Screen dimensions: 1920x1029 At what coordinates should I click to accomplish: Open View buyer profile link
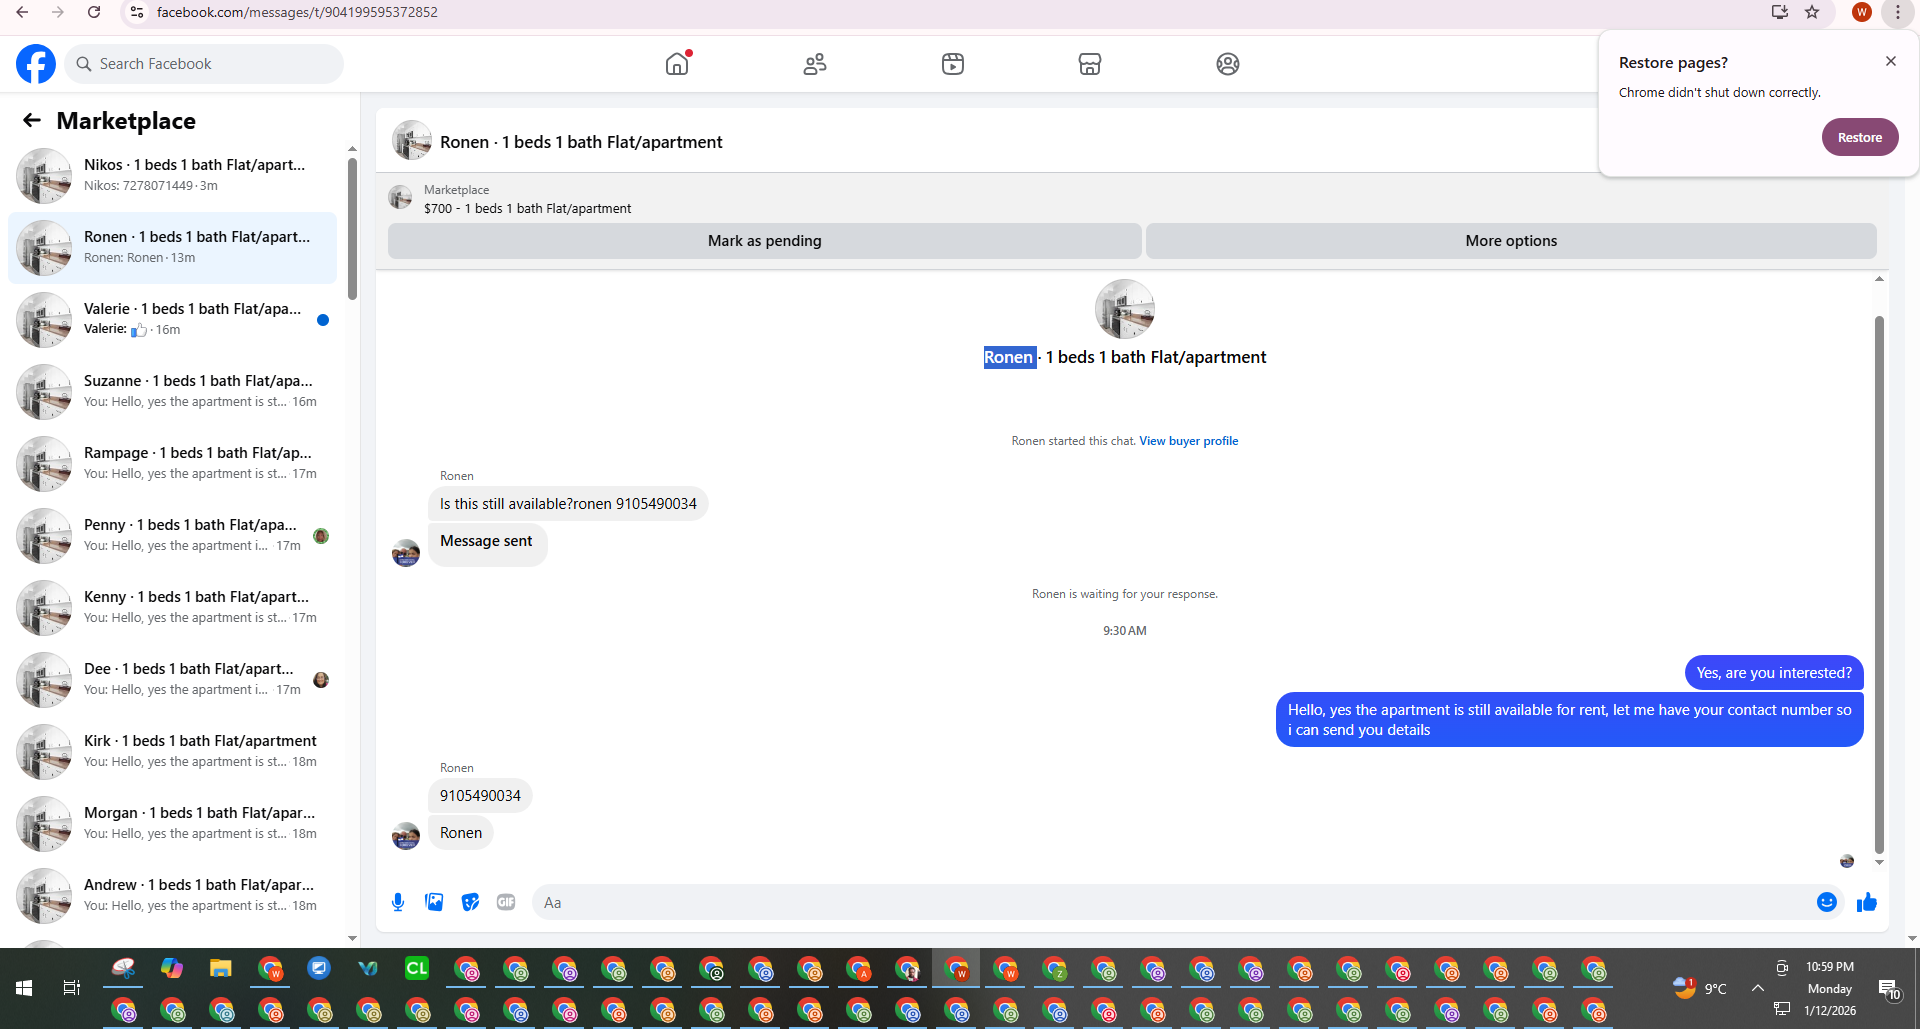click(x=1188, y=441)
